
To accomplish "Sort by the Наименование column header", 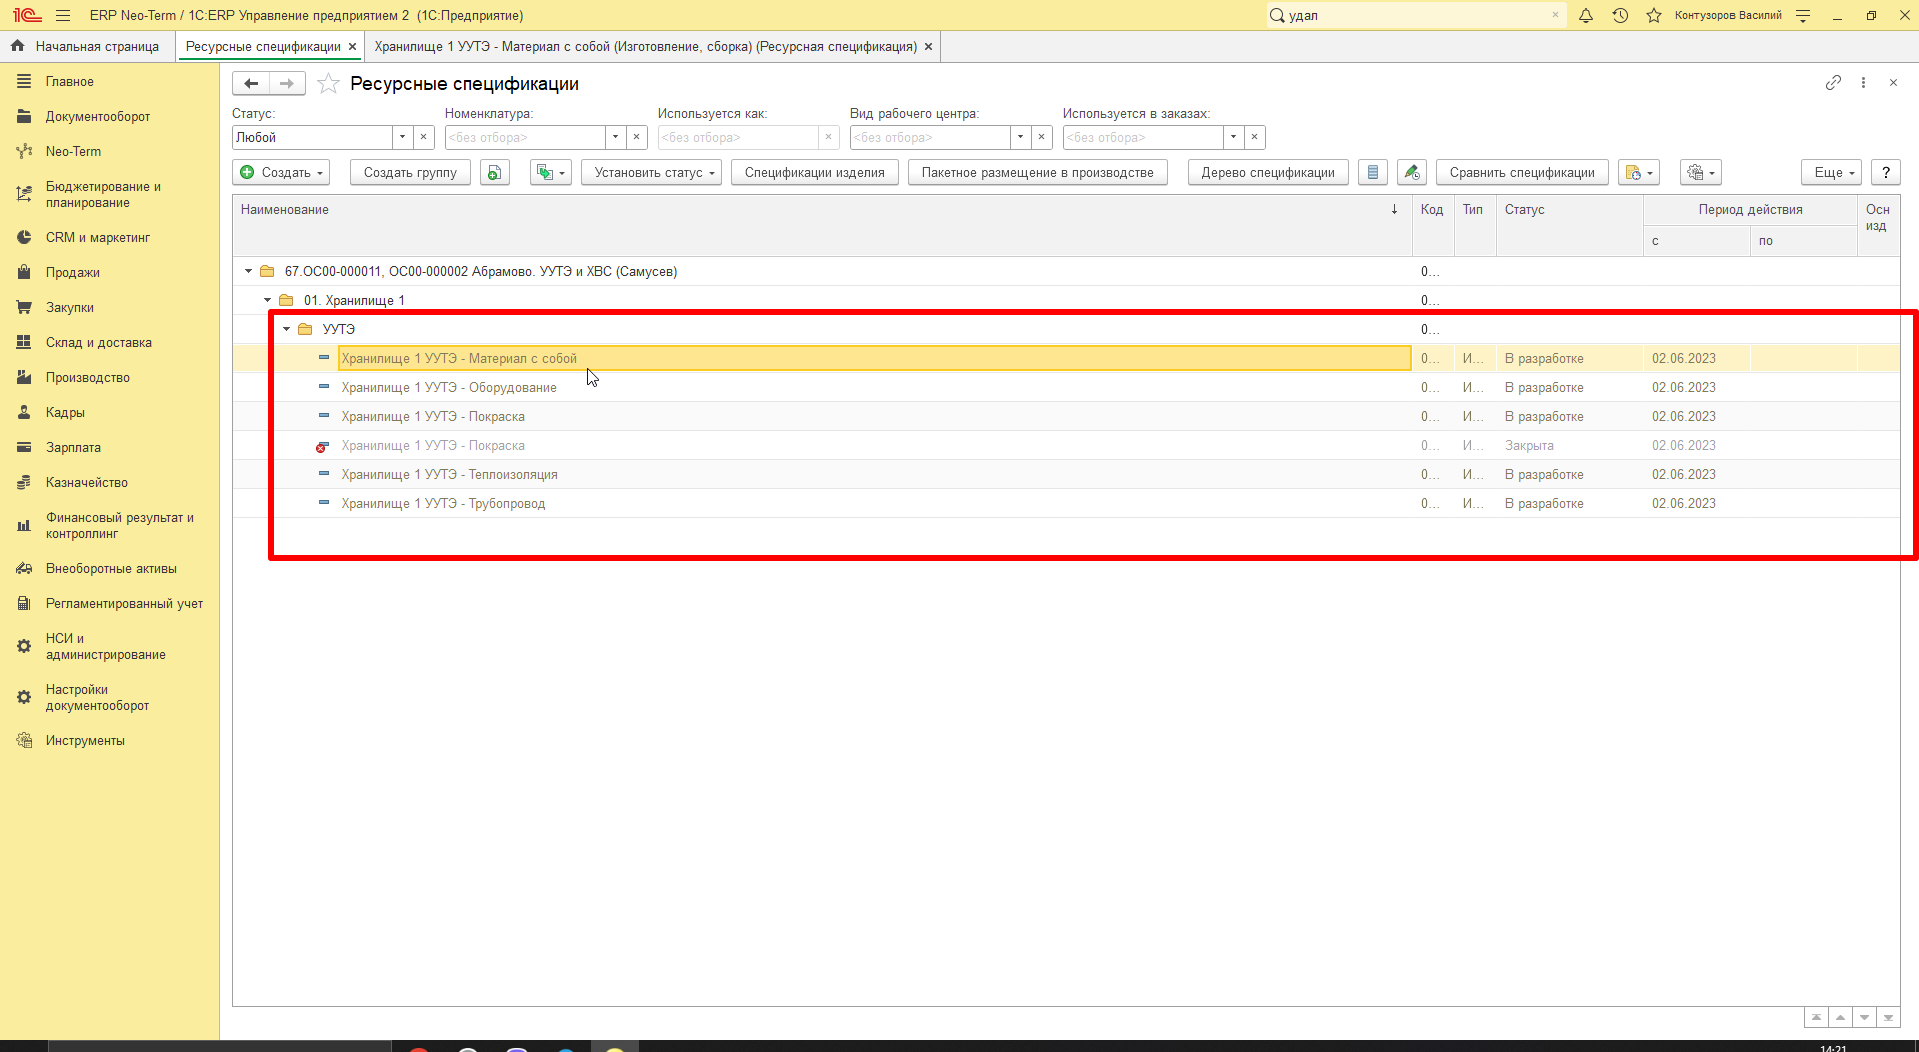I will tap(821, 225).
